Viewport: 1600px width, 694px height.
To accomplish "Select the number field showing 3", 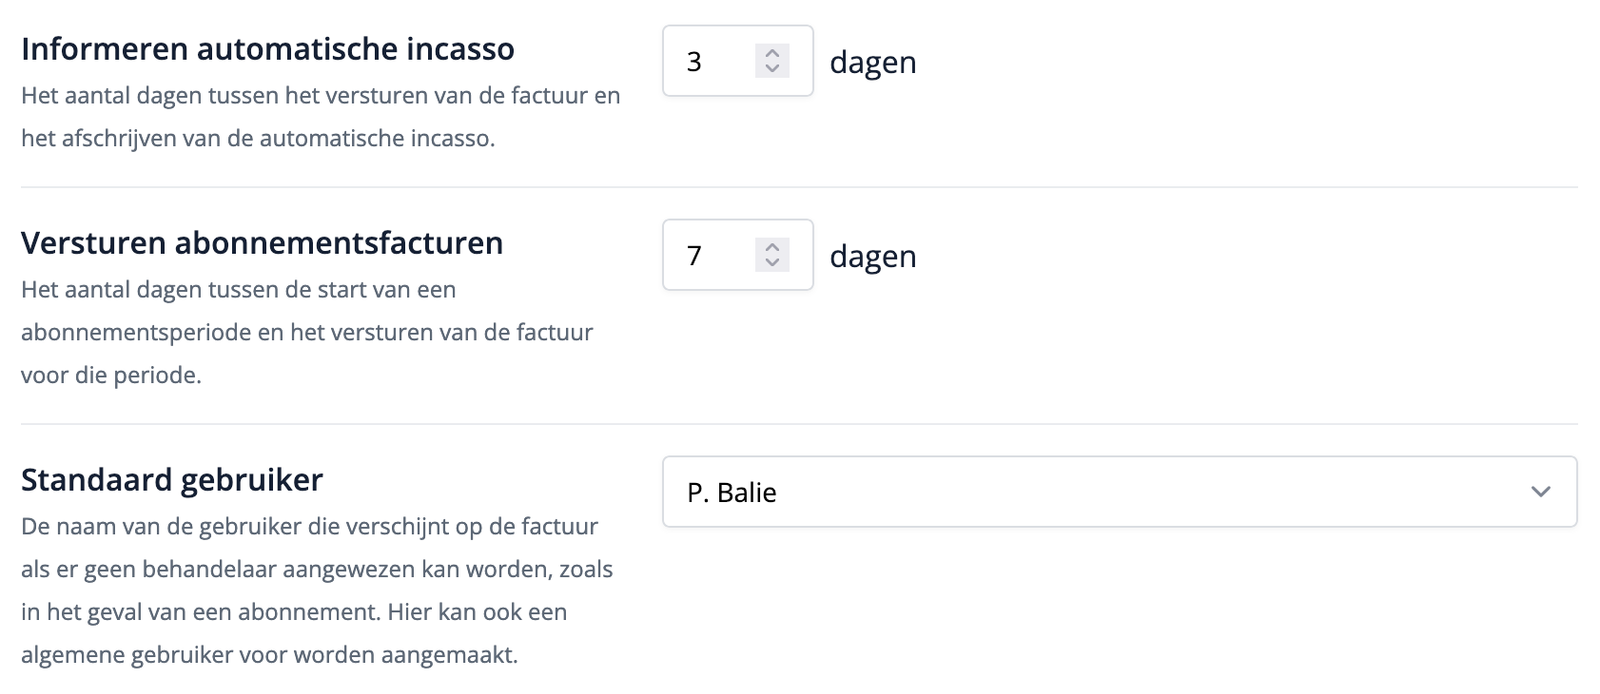I will click(710, 61).
